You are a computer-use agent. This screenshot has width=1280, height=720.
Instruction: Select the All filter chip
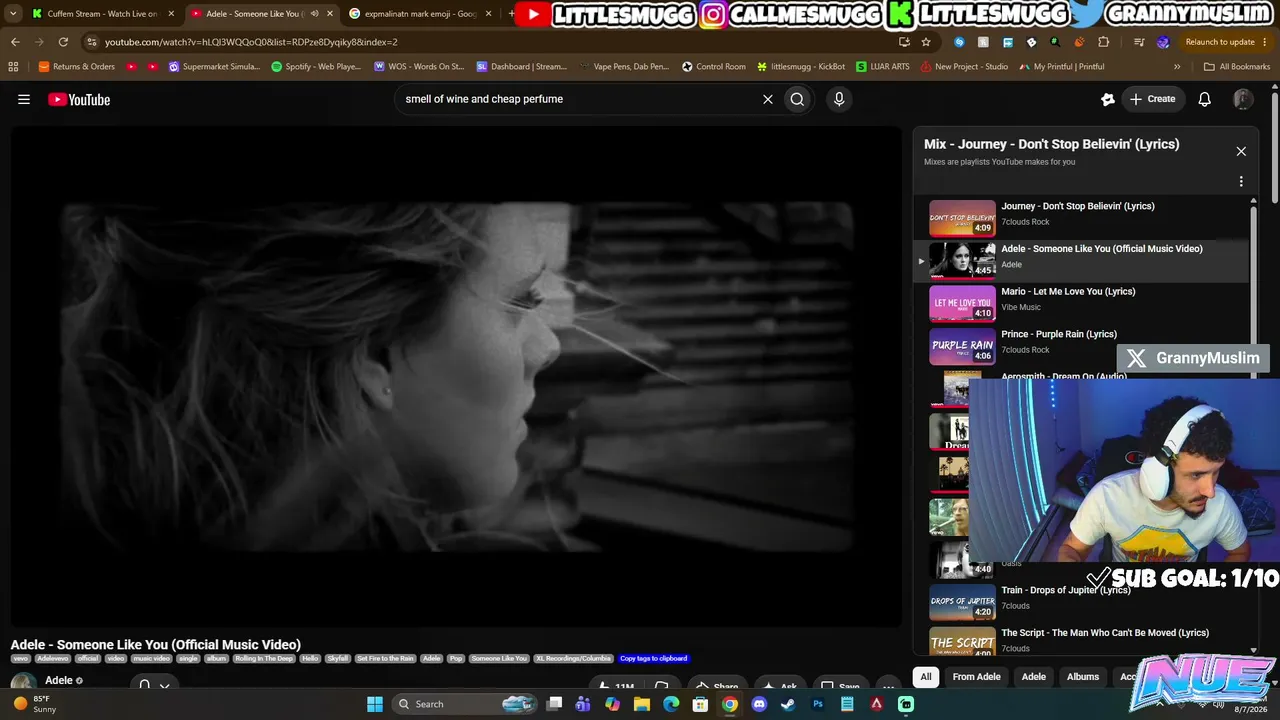click(926, 677)
